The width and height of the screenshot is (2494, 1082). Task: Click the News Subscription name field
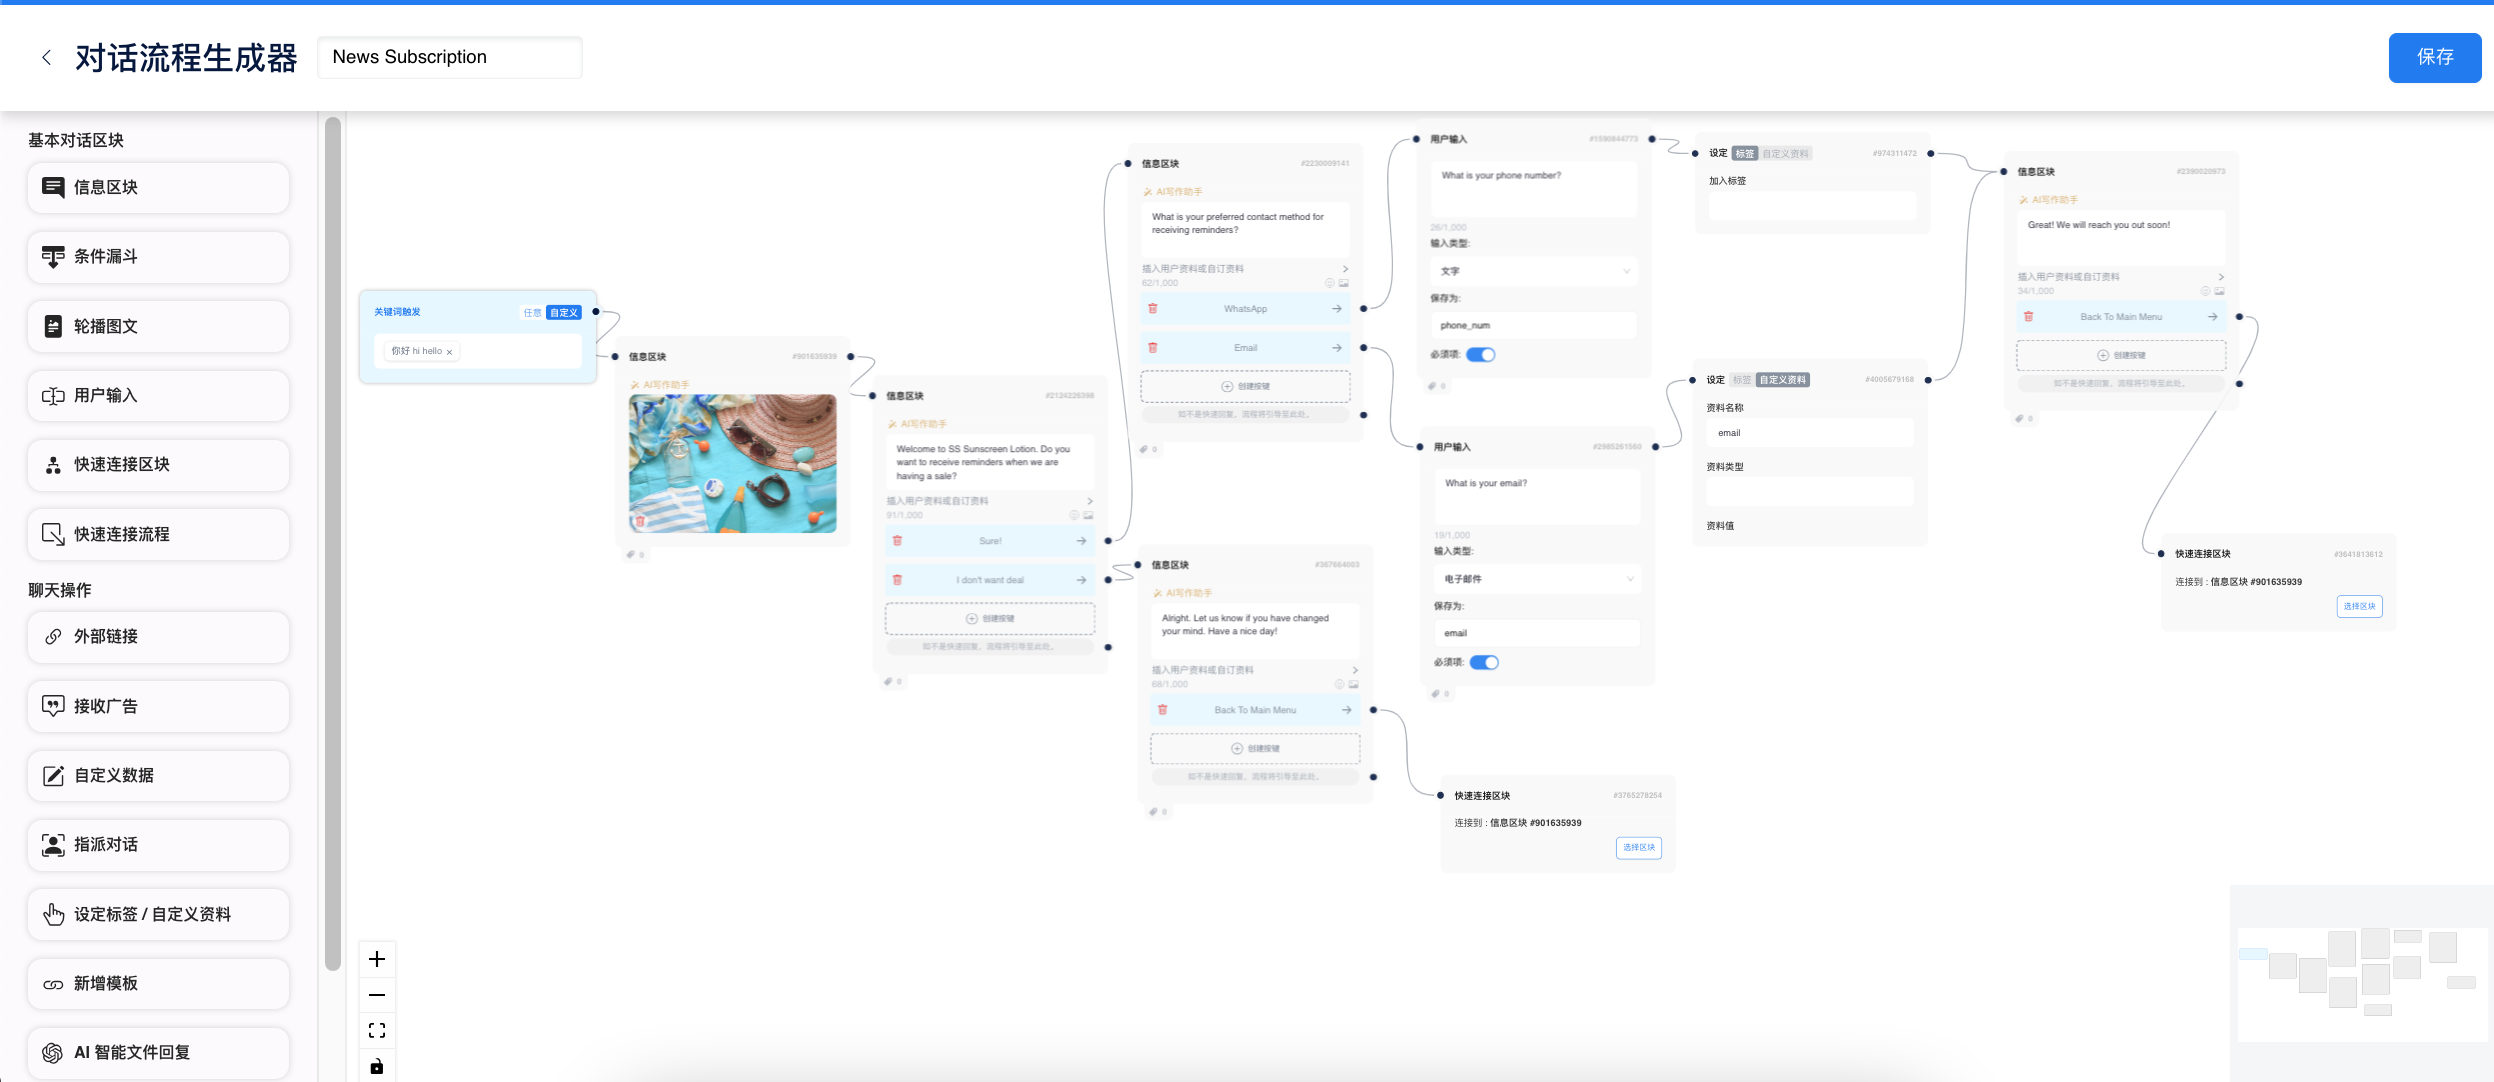[450, 57]
